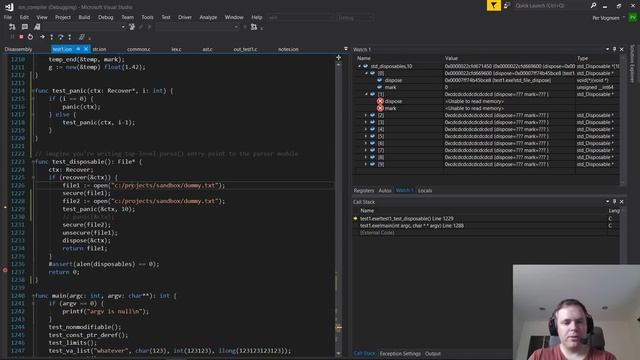Viewport: 640px width, 360px height.
Task: Switch to the Disassembly tab
Action: point(18,49)
